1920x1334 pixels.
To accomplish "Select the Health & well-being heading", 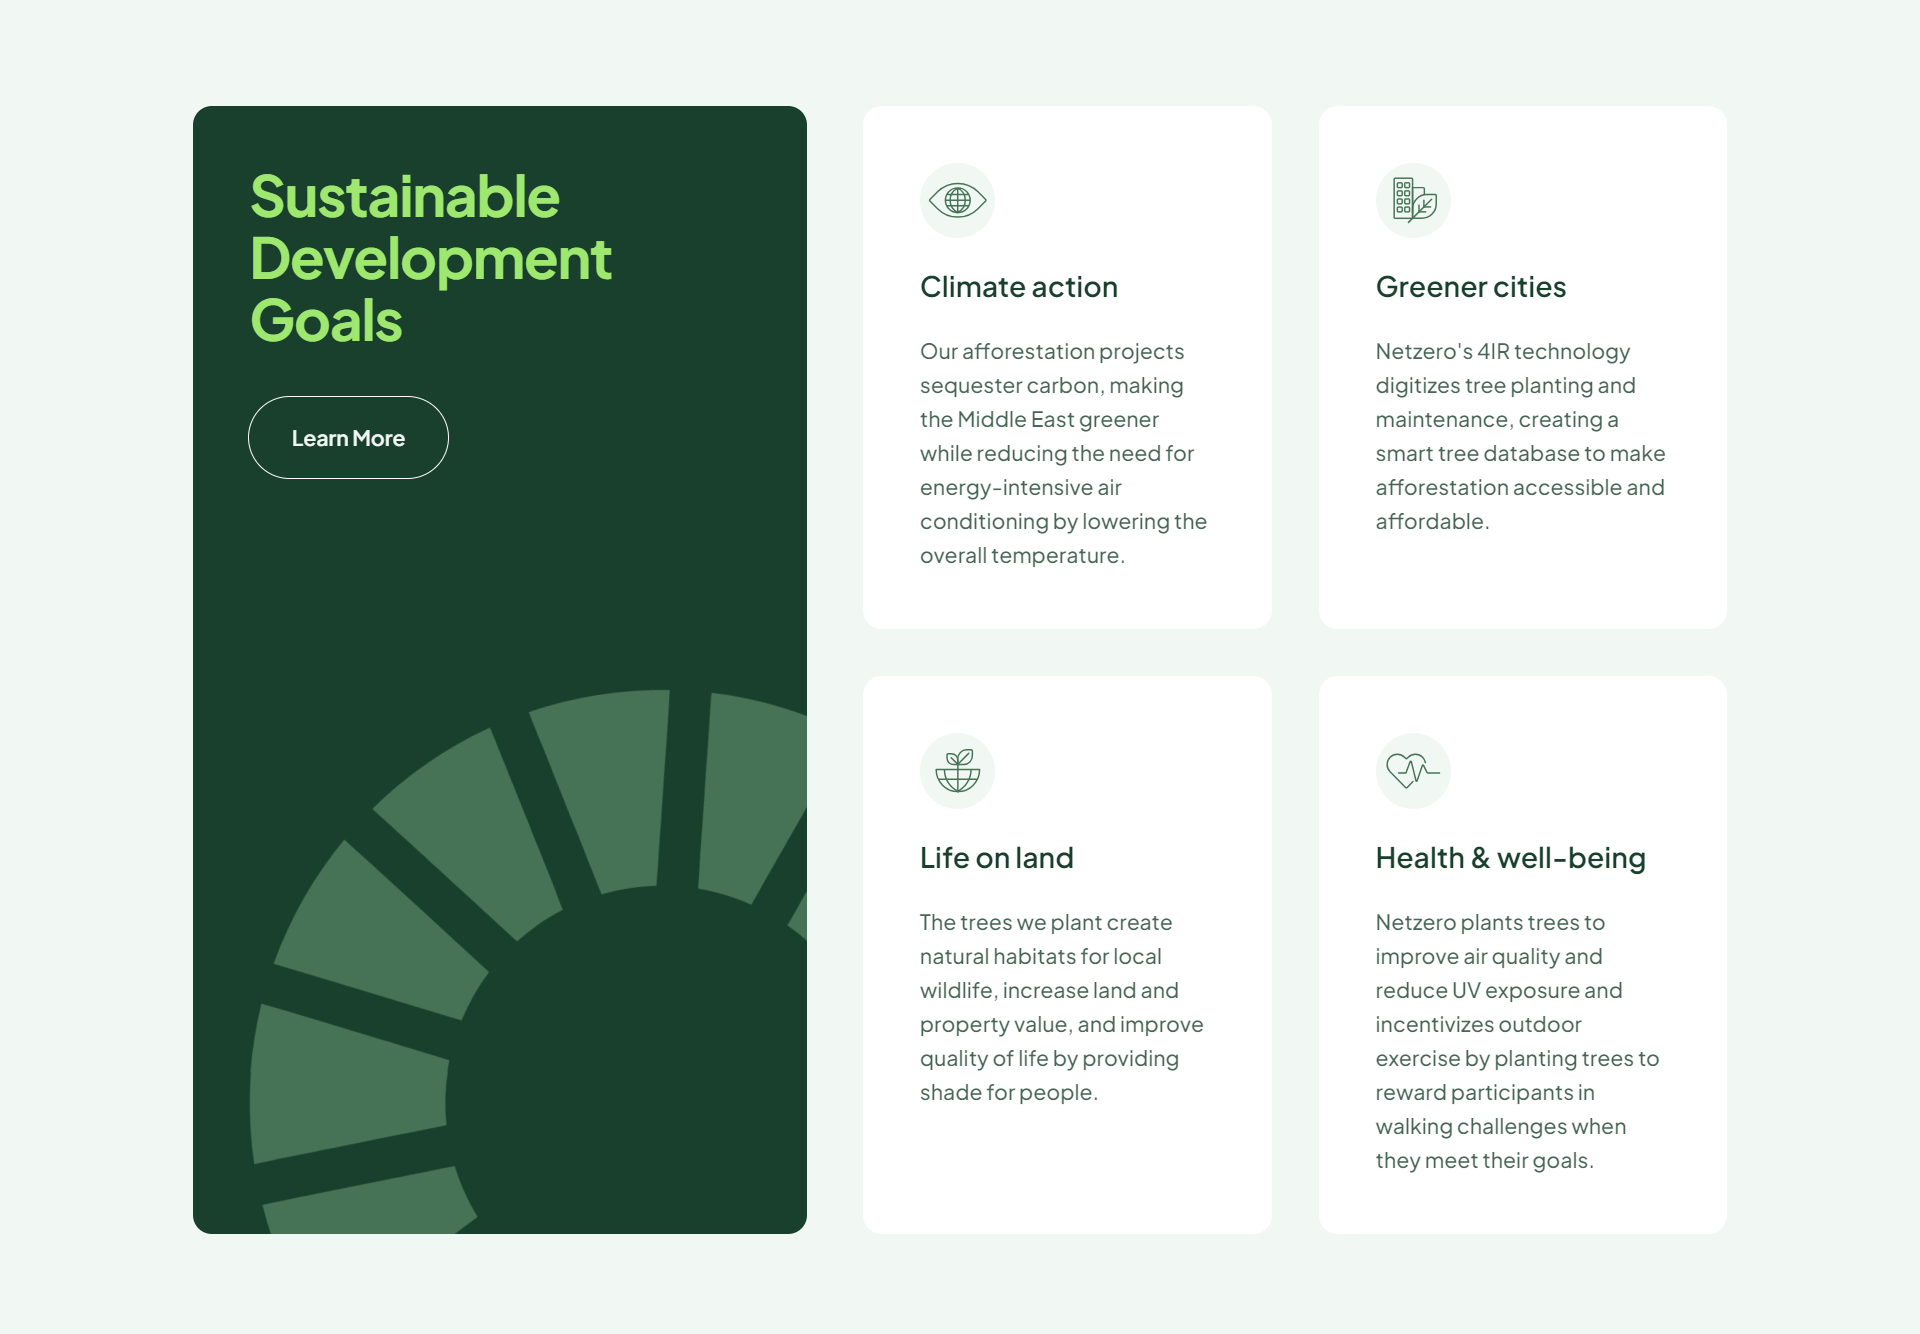I will [x=1510, y=858].
